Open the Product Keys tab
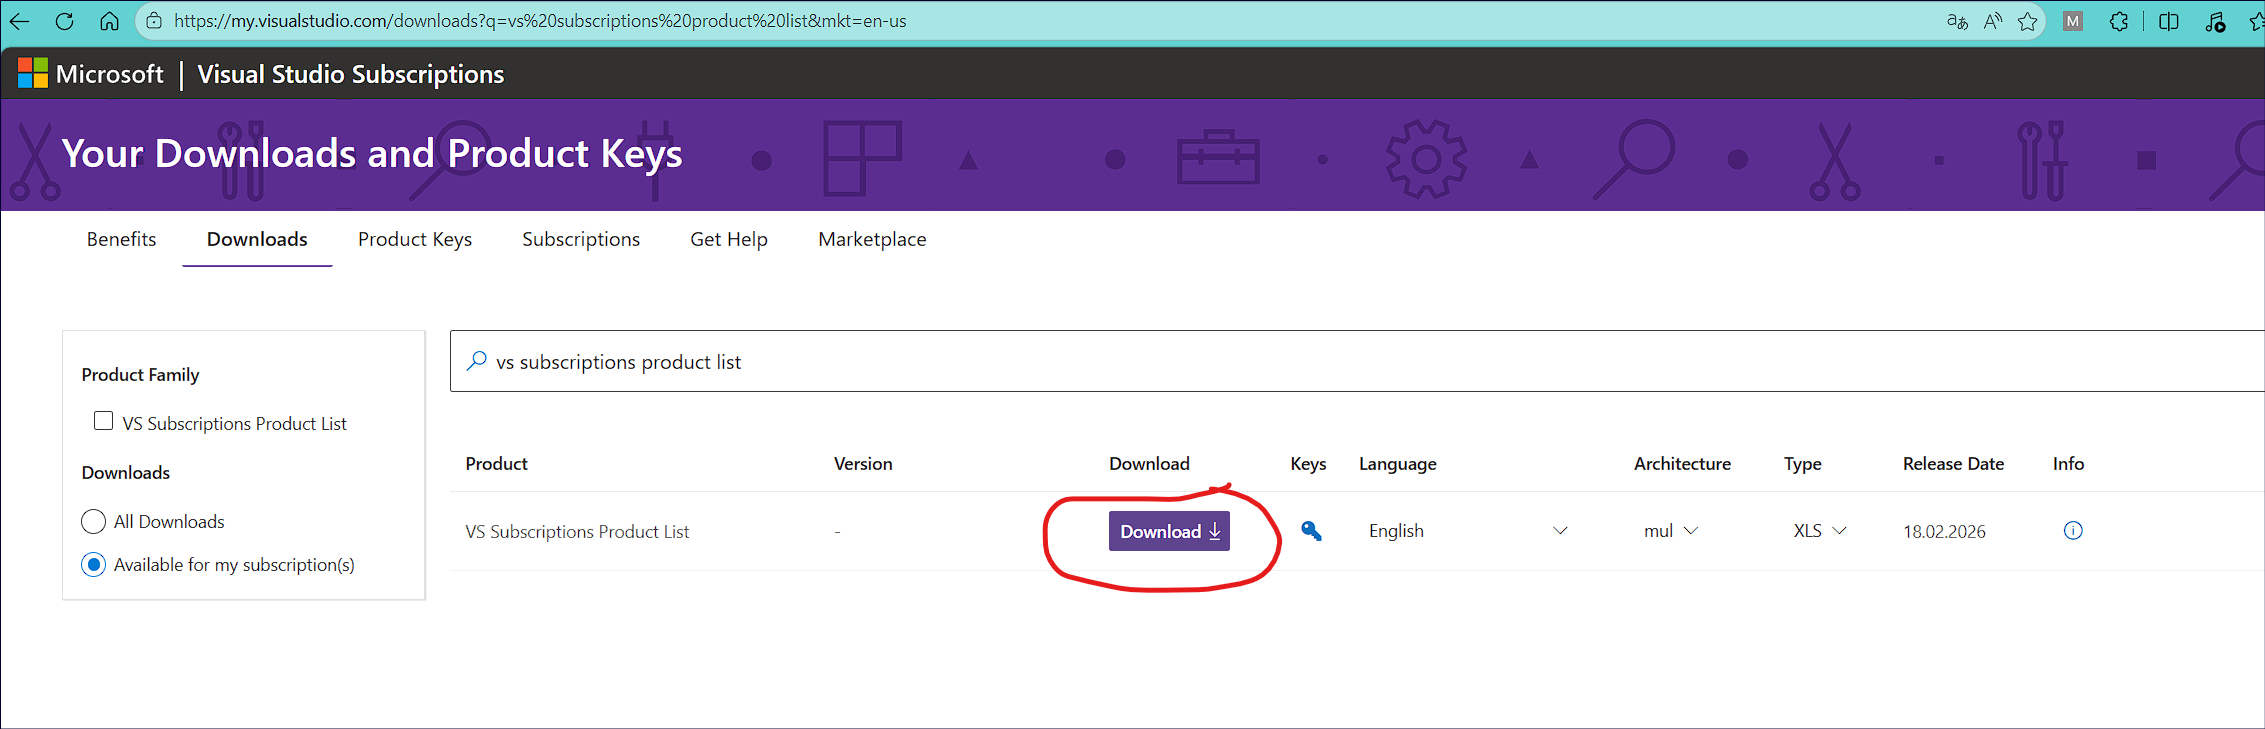 415,240
